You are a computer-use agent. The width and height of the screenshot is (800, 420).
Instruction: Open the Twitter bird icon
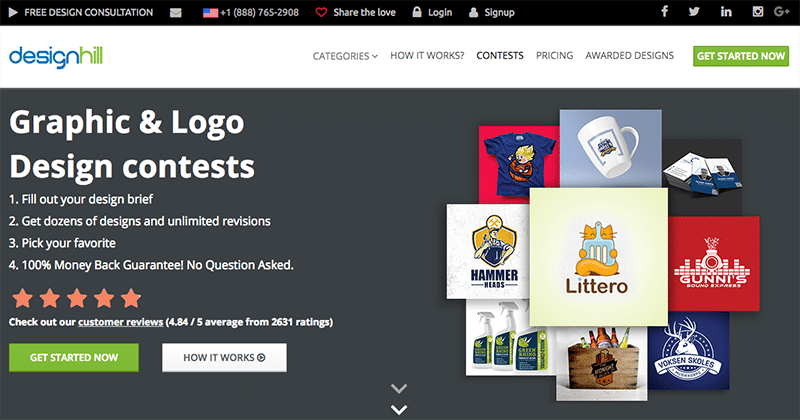coord(694,11)
